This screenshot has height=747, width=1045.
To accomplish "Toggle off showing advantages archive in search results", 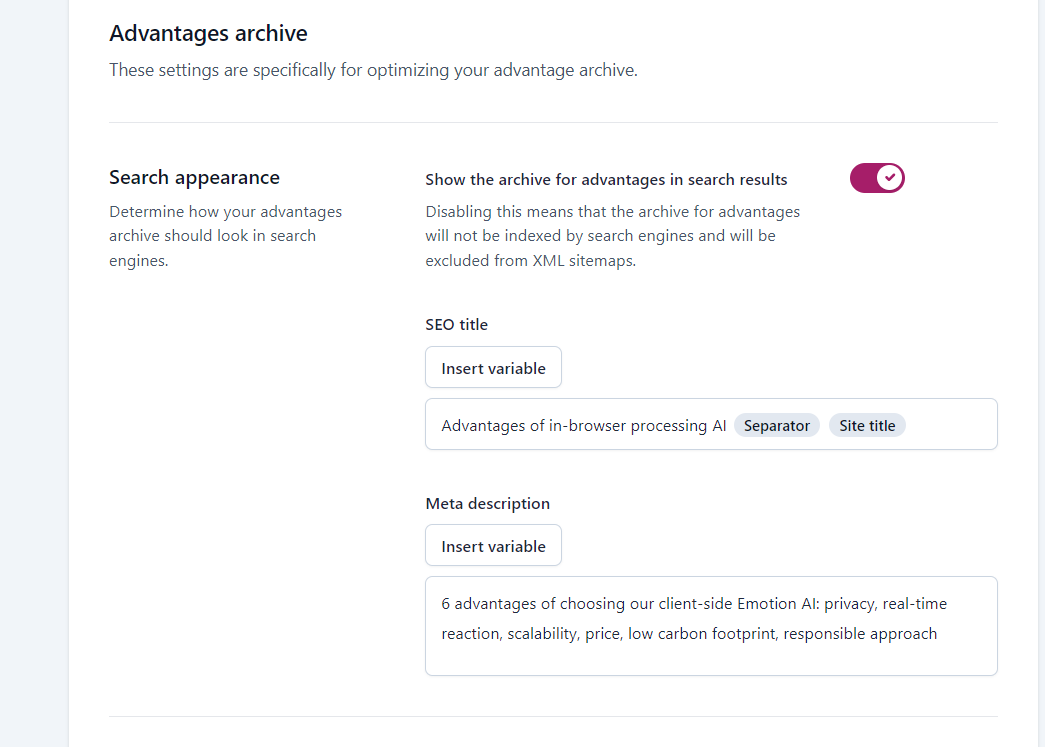I will [877, 179].
